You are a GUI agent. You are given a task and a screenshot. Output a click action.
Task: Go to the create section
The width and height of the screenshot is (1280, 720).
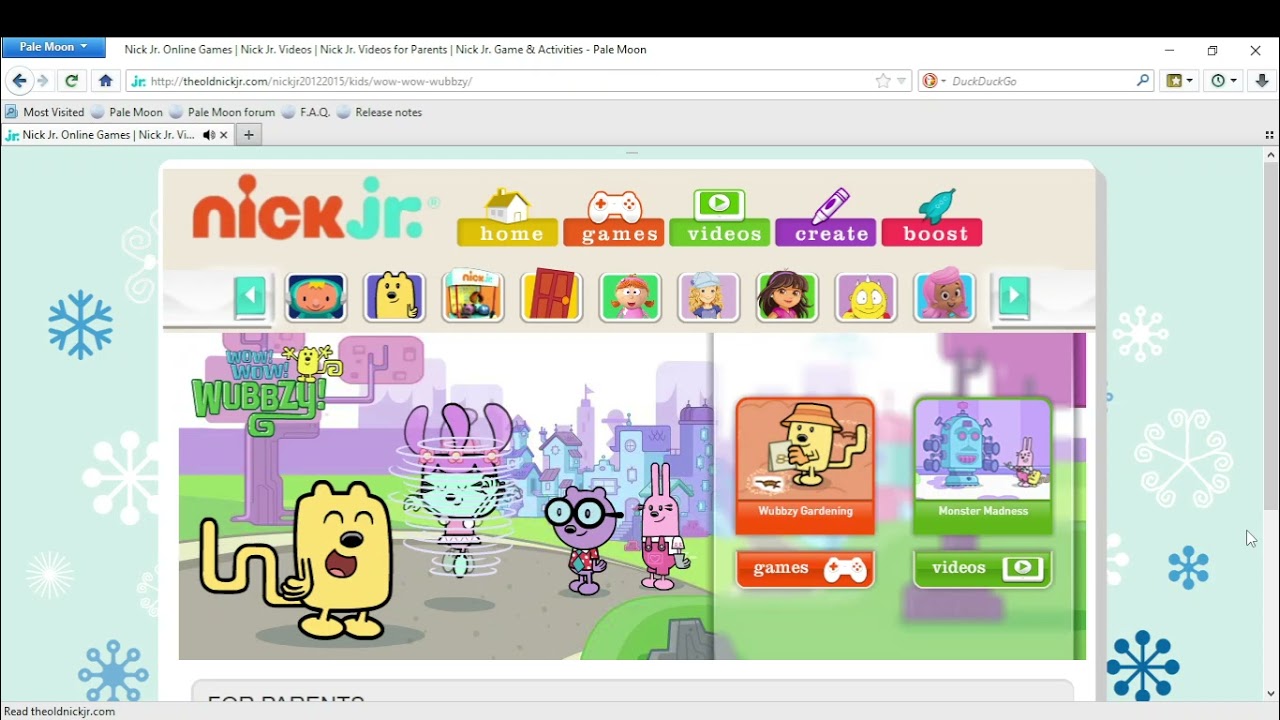tap(826, 218)
